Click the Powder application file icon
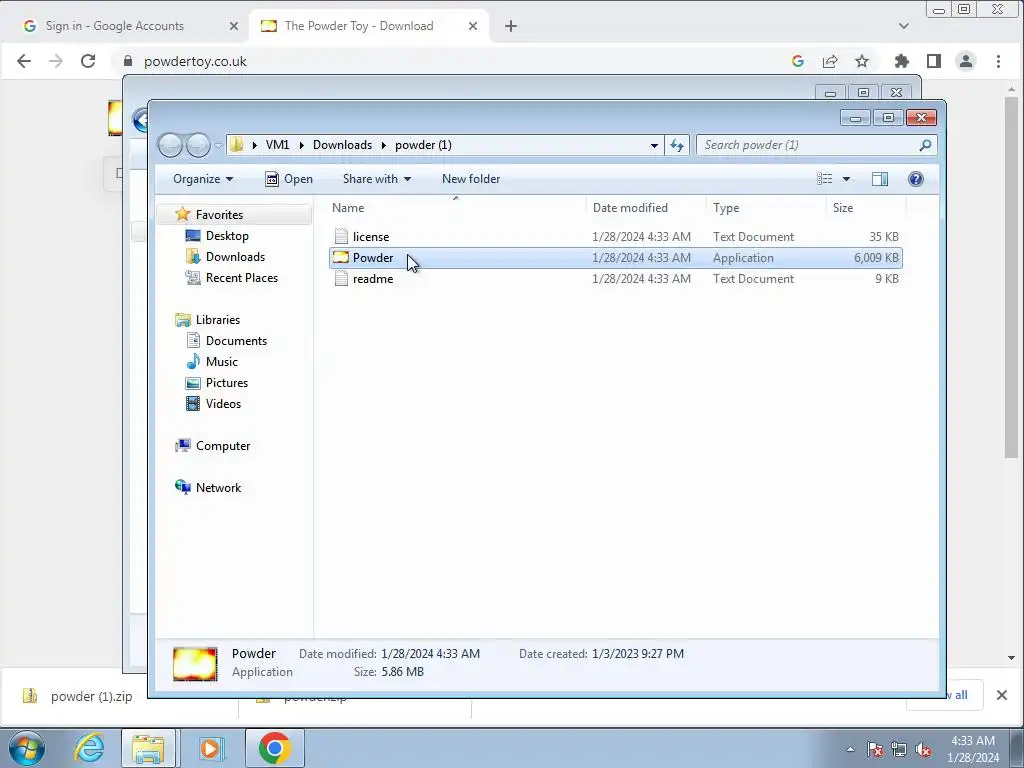Image resolution: width=1024 pixels, height=768 pixels. 341,257
